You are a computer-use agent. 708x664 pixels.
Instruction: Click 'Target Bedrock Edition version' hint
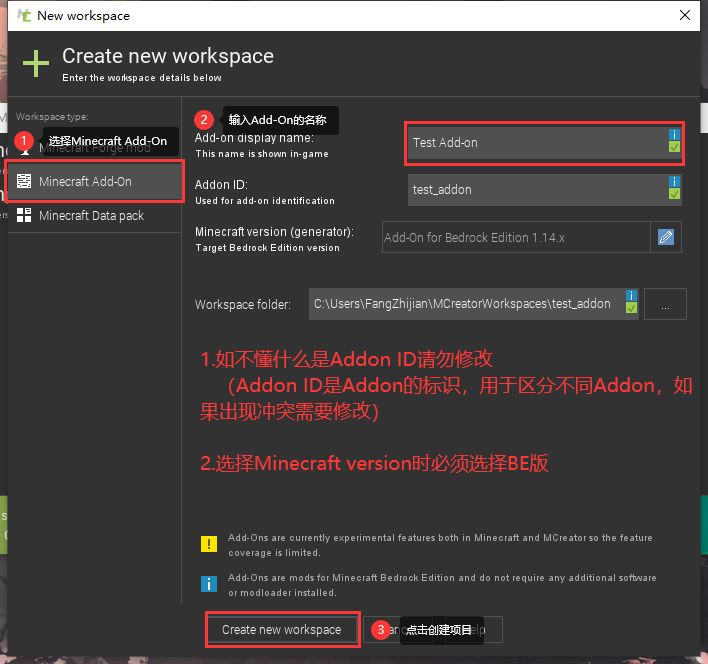tap(267, 247)
